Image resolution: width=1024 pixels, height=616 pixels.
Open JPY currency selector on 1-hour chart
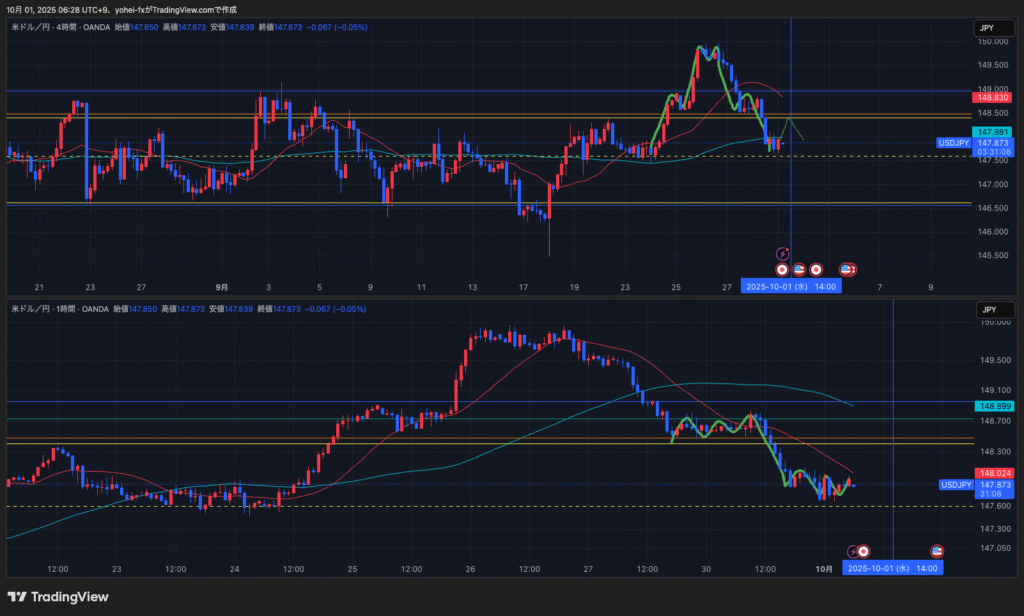click(987, 310)
